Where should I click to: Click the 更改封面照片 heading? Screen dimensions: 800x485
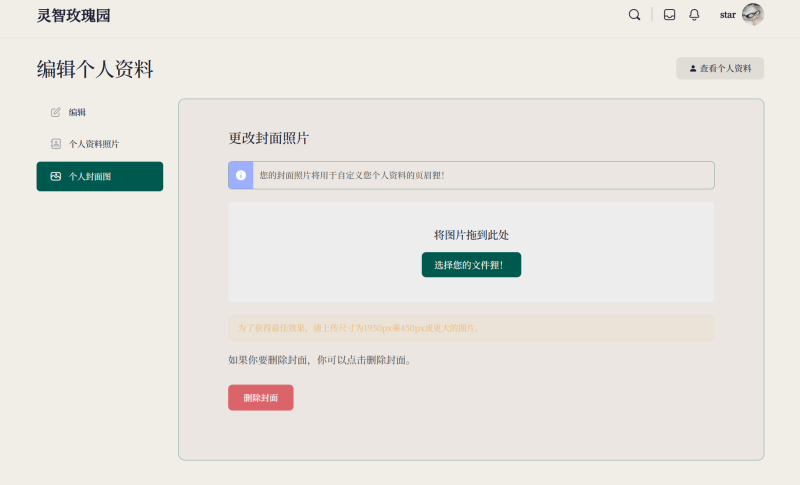(268, 138)
